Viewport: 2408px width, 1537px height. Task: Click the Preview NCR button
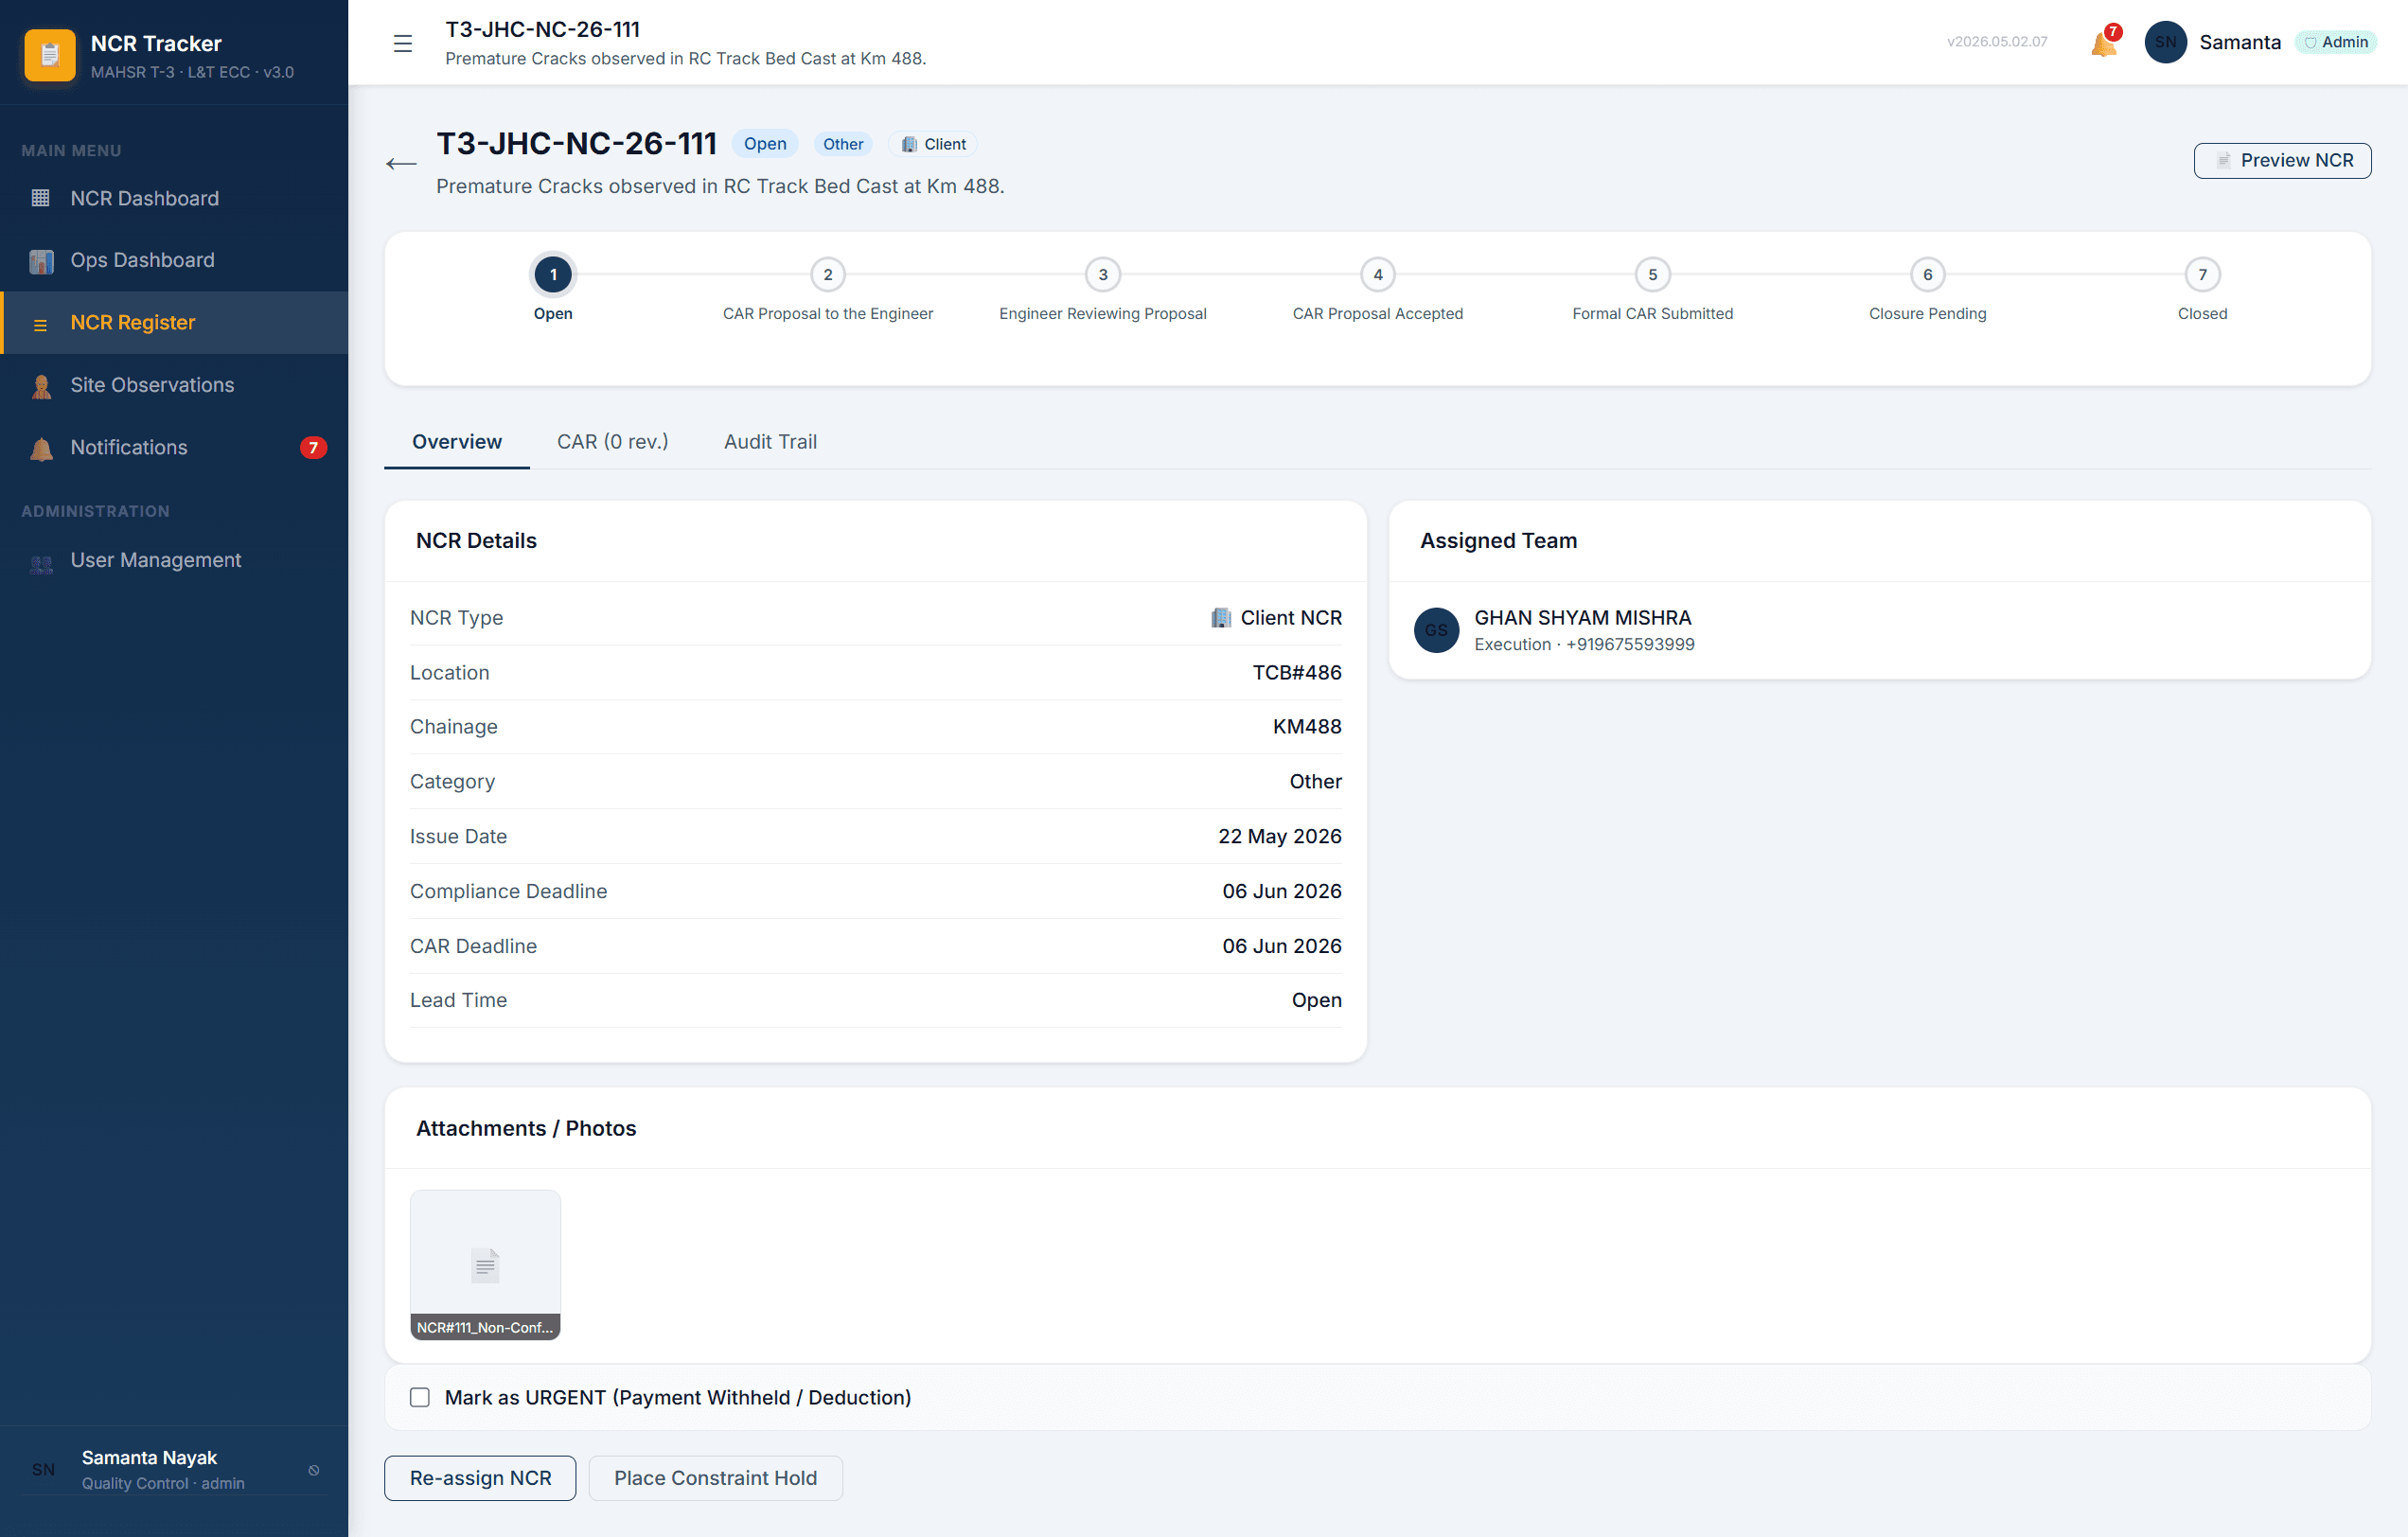2282,160
